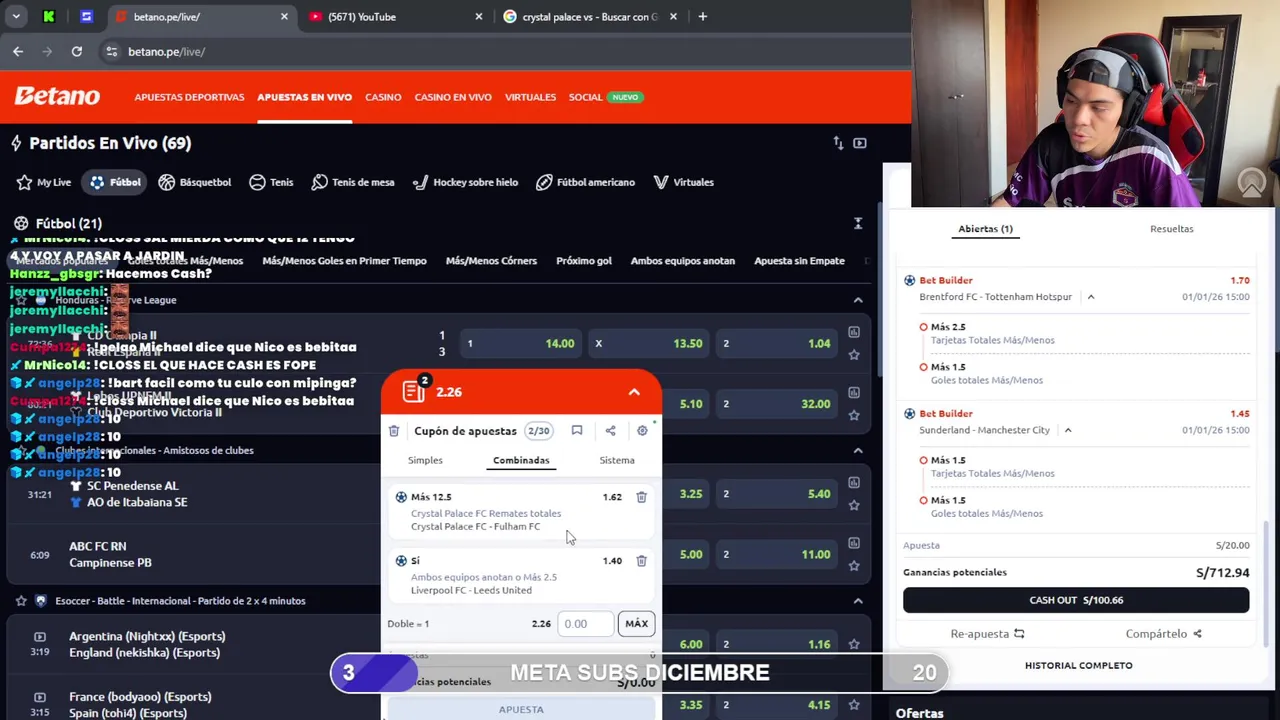This screenshot has height=720, width=1280.
Task: Pick away odds 1.04
Action: 777,344
